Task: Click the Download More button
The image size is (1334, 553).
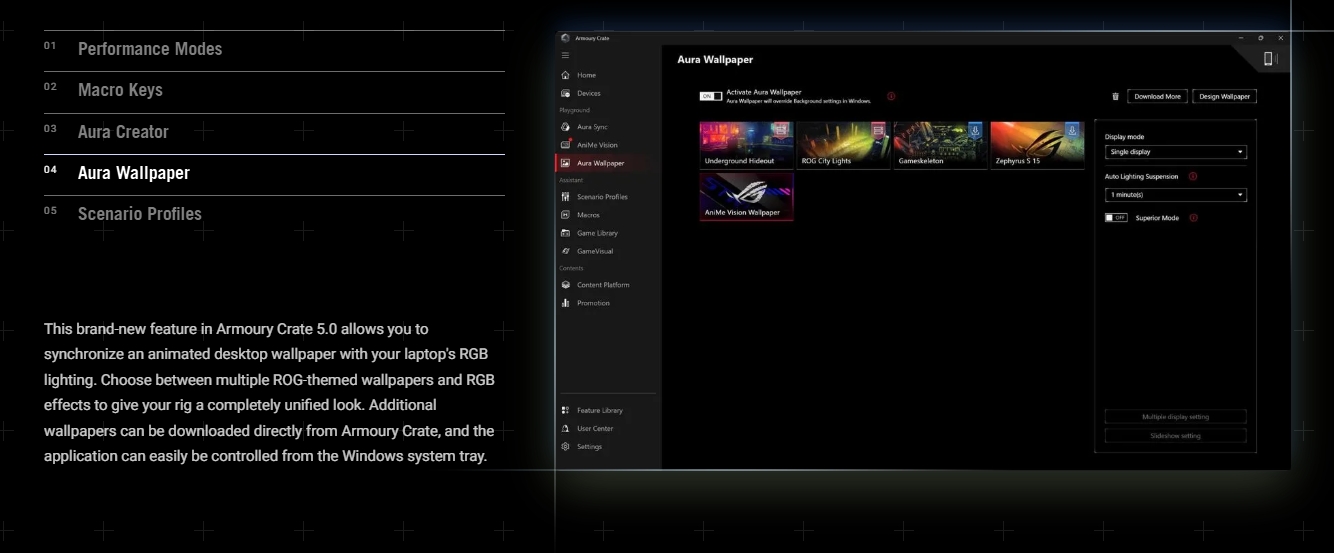Action: click(1157, 97)
